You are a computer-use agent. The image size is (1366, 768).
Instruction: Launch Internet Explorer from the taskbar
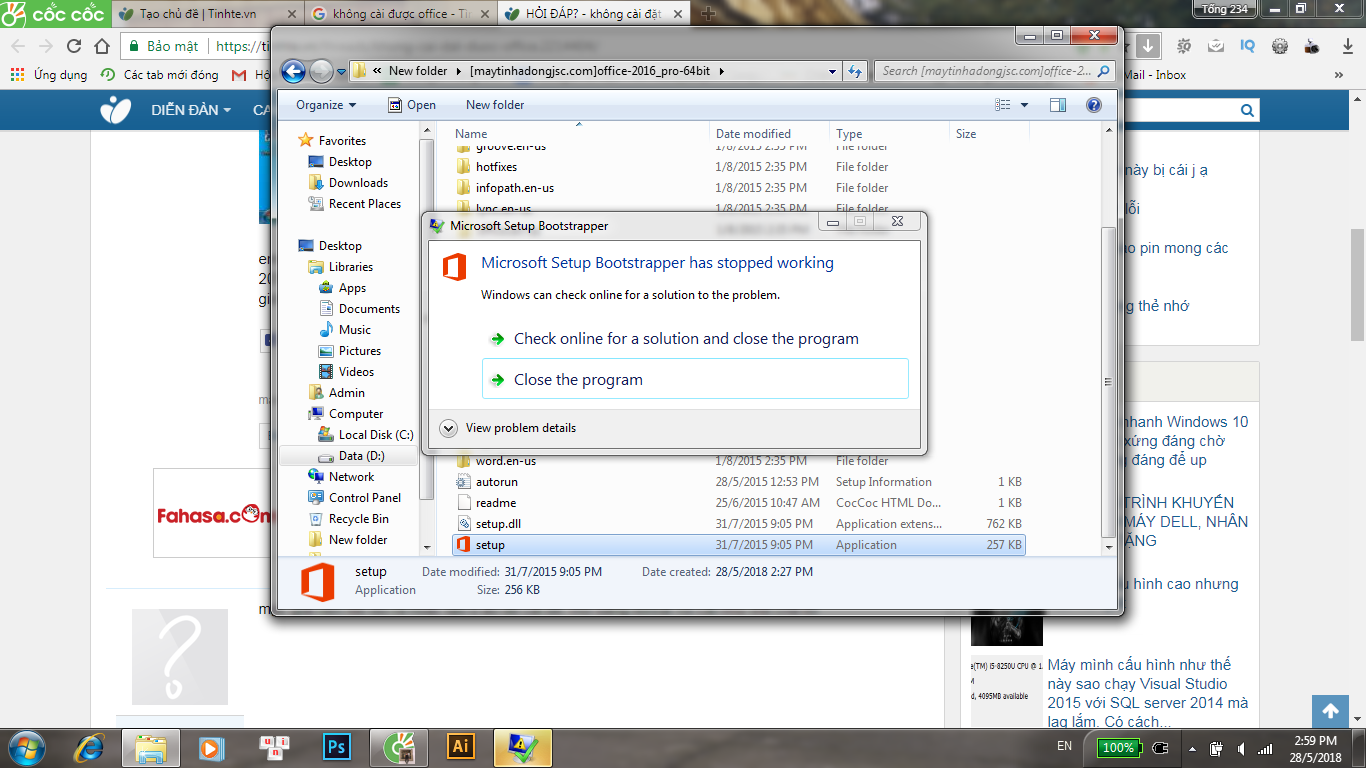[90, 747]
